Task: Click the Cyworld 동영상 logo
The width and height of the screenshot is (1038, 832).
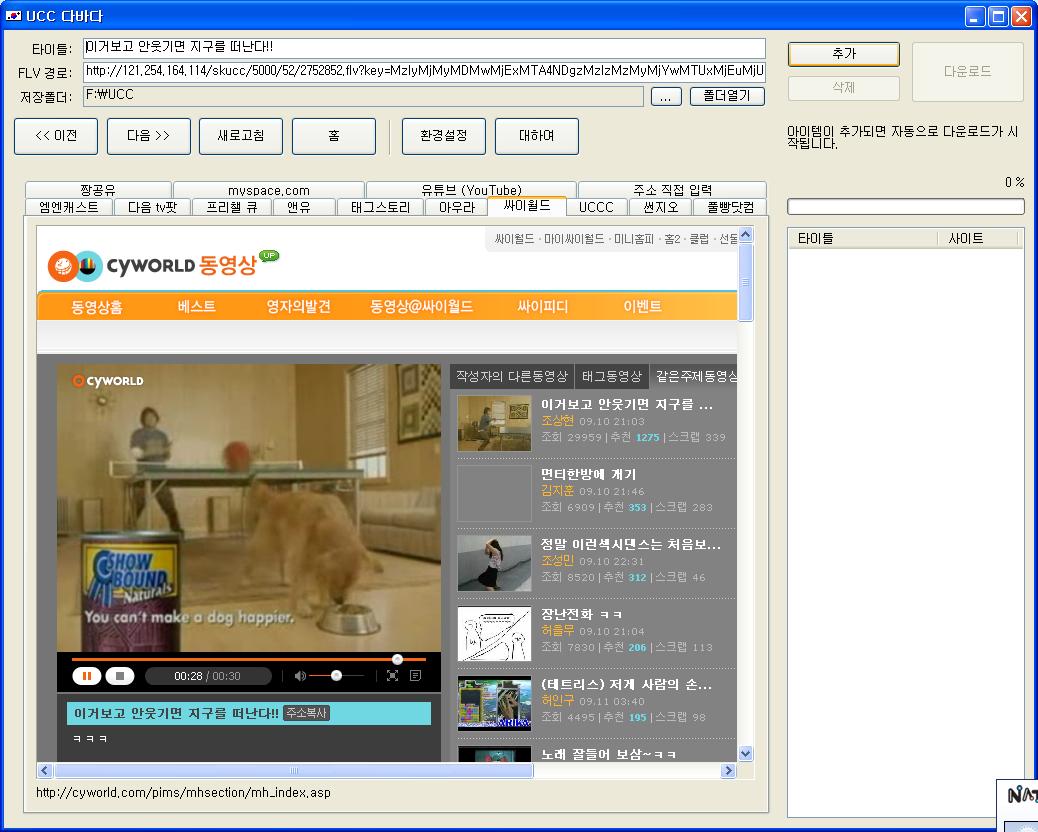Action: click(163, 265)
